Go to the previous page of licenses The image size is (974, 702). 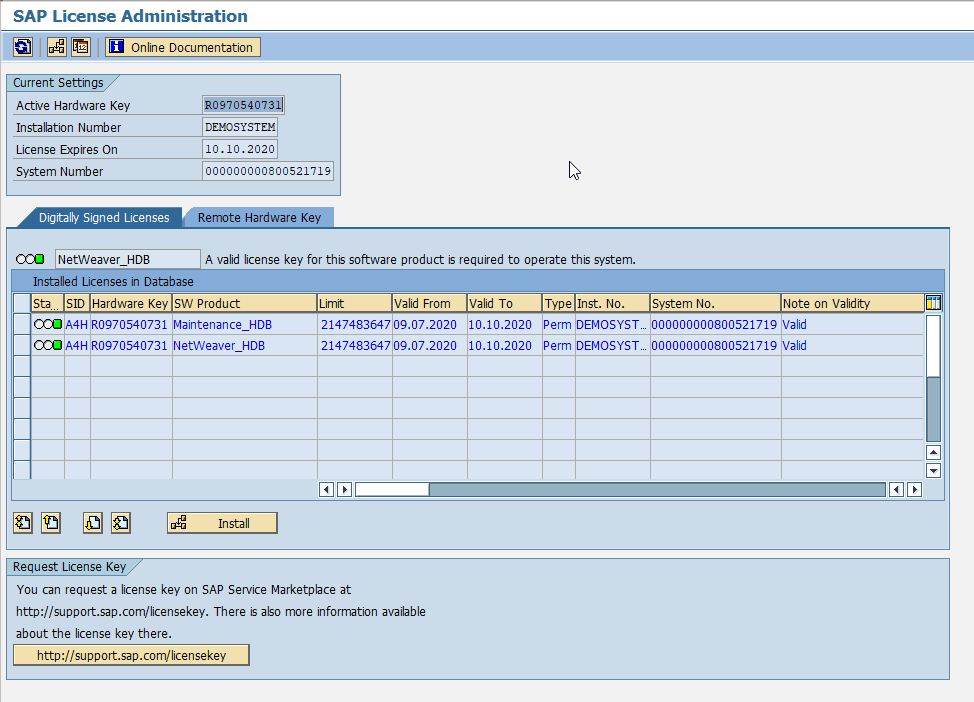click(x=51, y=523)
